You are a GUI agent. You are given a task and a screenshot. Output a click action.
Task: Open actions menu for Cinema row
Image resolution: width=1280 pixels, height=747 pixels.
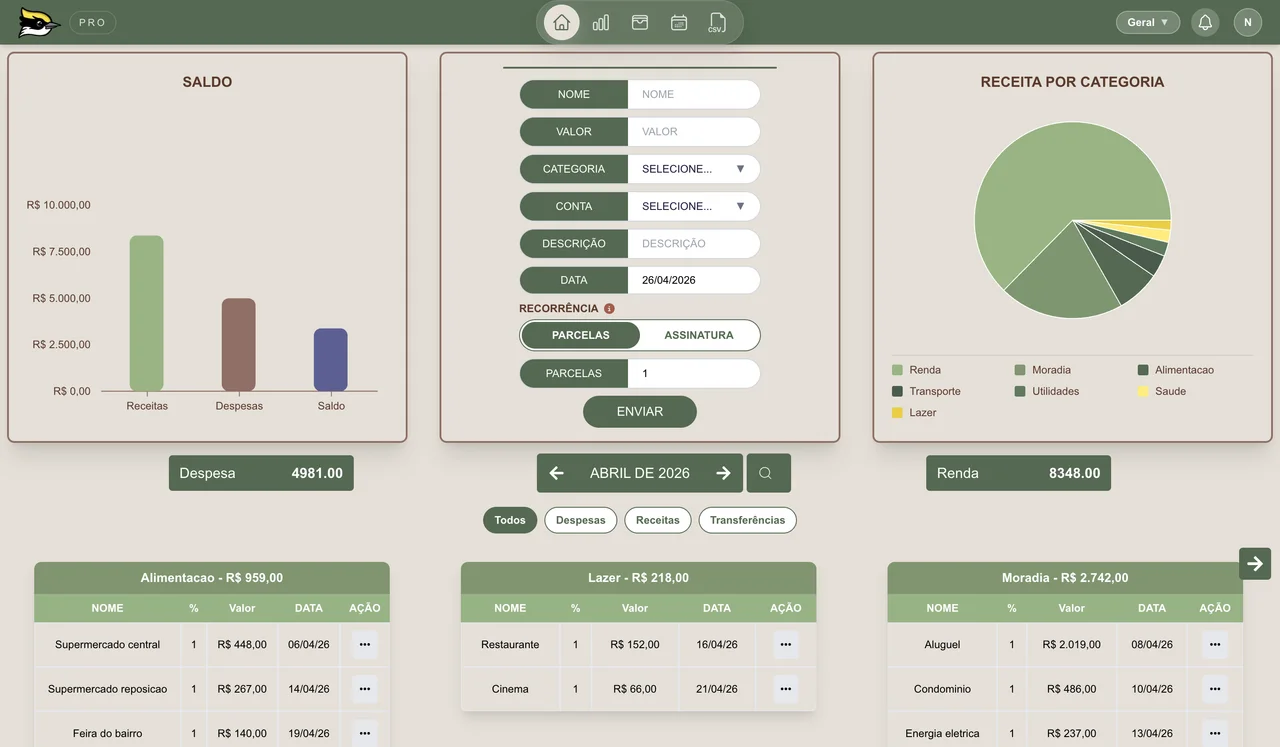(786, 689)
